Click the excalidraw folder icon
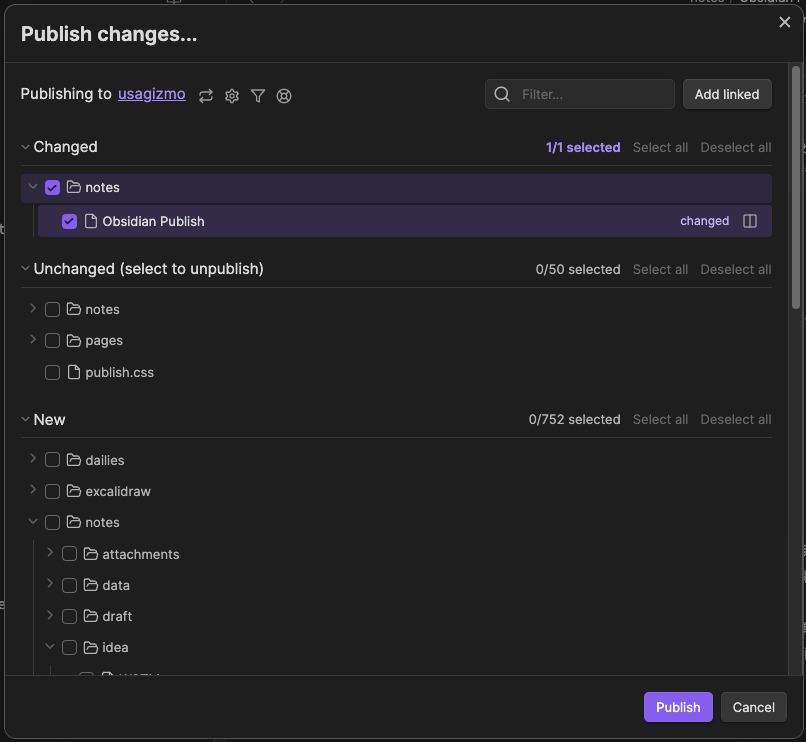The width and height of the screenshot is (806, 742). pos(74,491)
